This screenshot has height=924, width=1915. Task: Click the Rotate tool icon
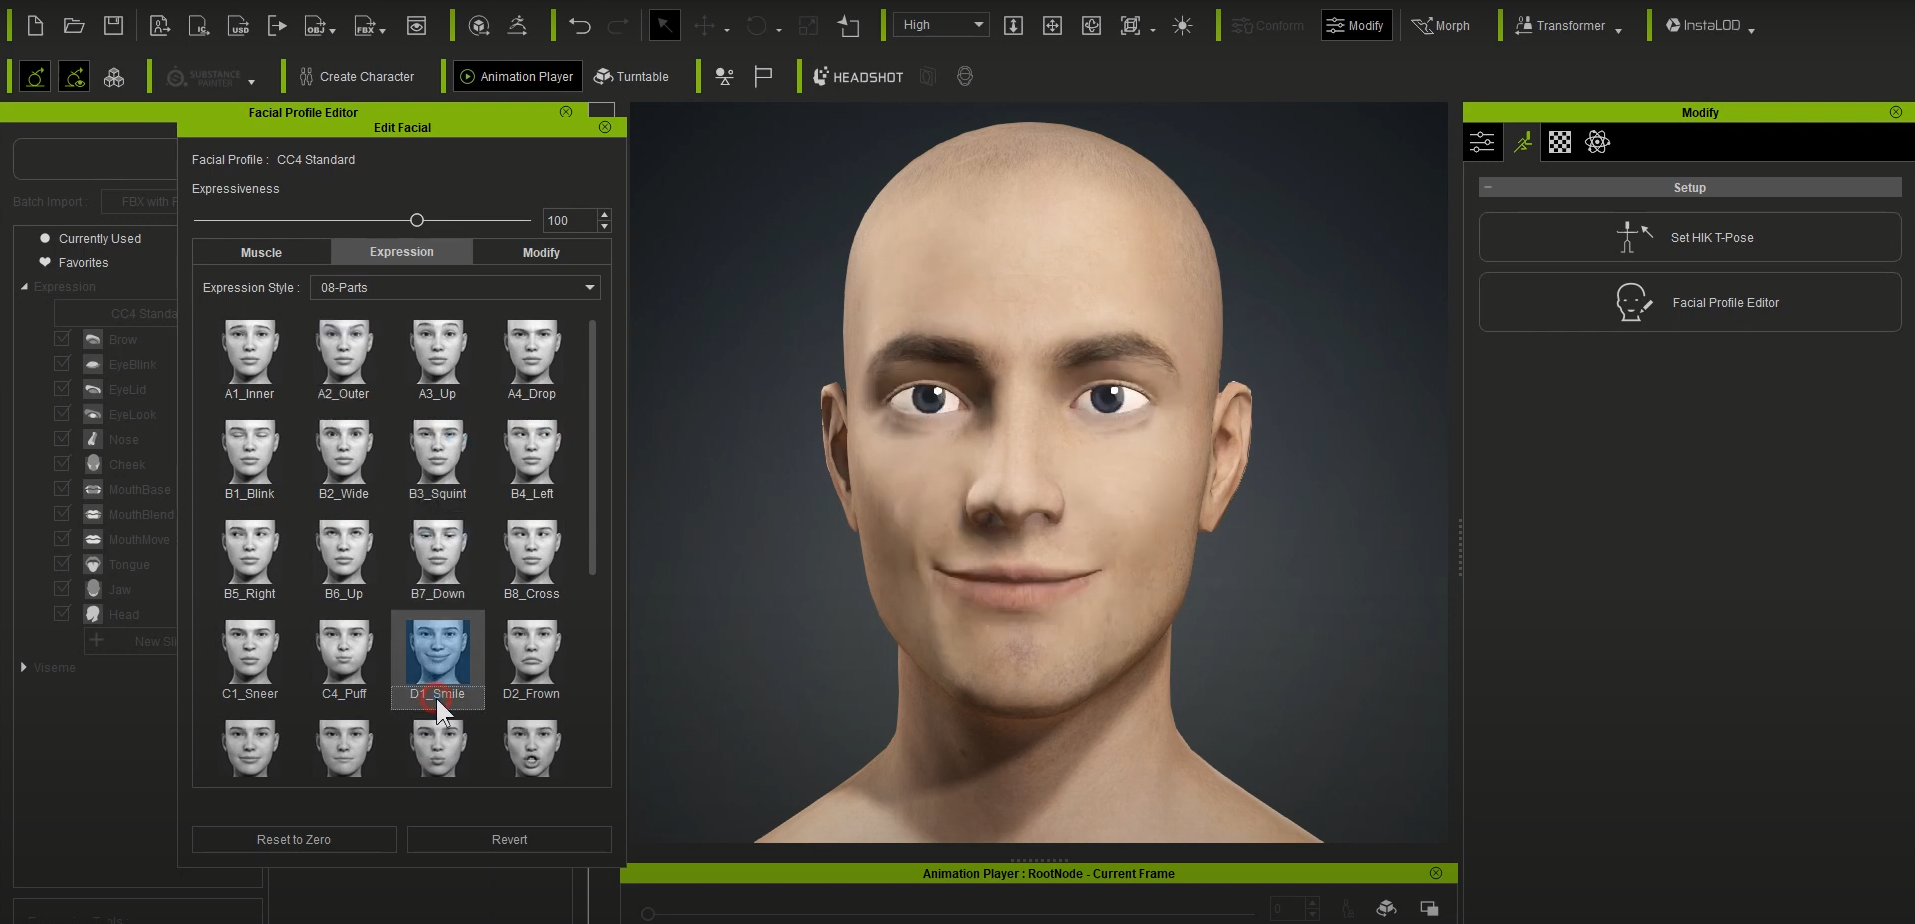757,26
